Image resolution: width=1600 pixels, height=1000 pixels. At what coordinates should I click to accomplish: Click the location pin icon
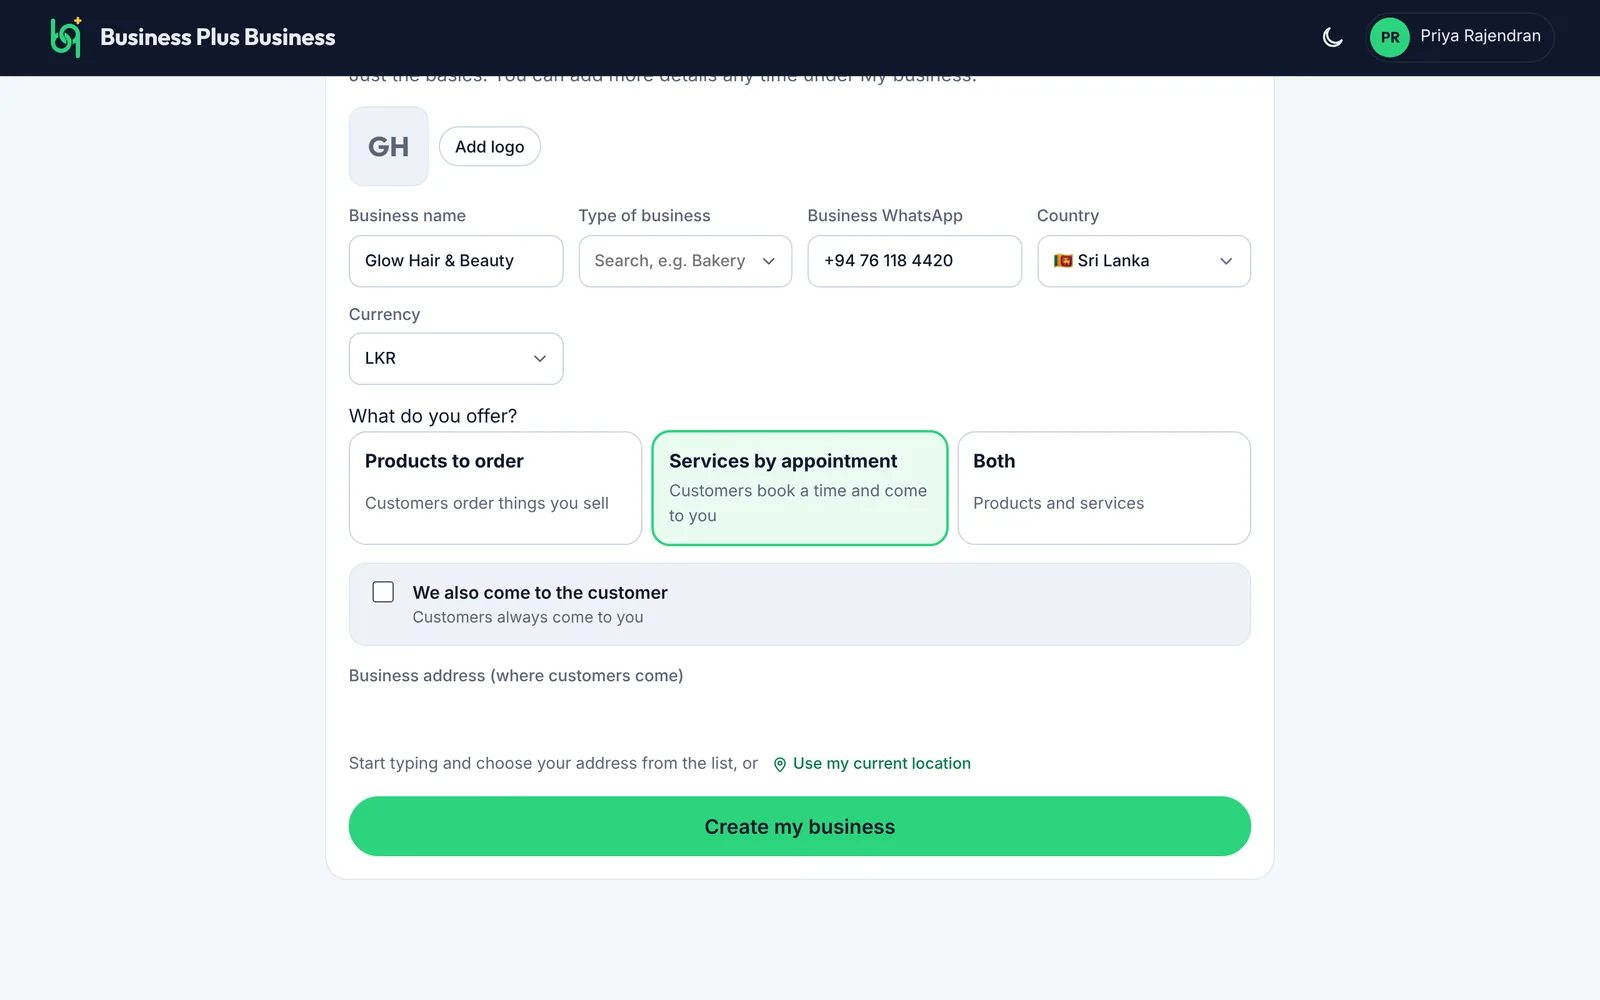[x=780, y=764]
